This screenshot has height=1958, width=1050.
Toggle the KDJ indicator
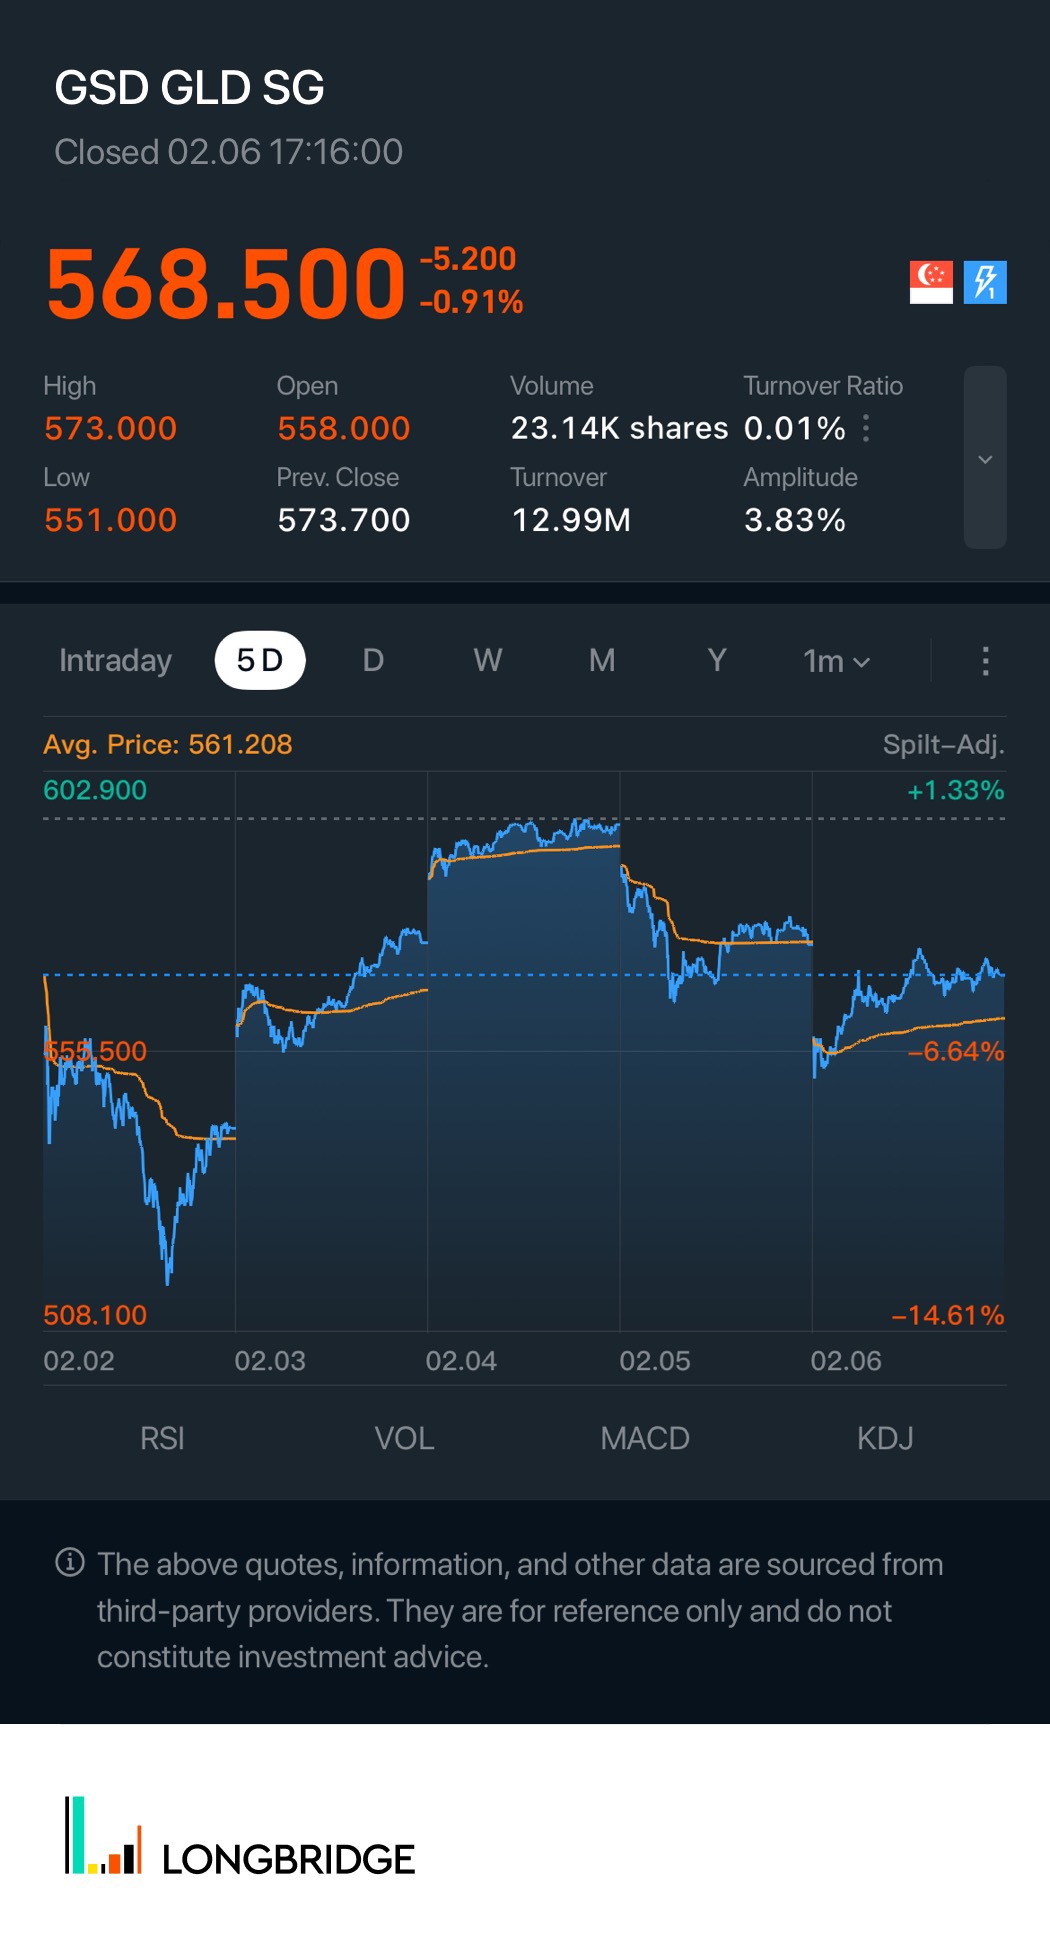(885, 1438)
